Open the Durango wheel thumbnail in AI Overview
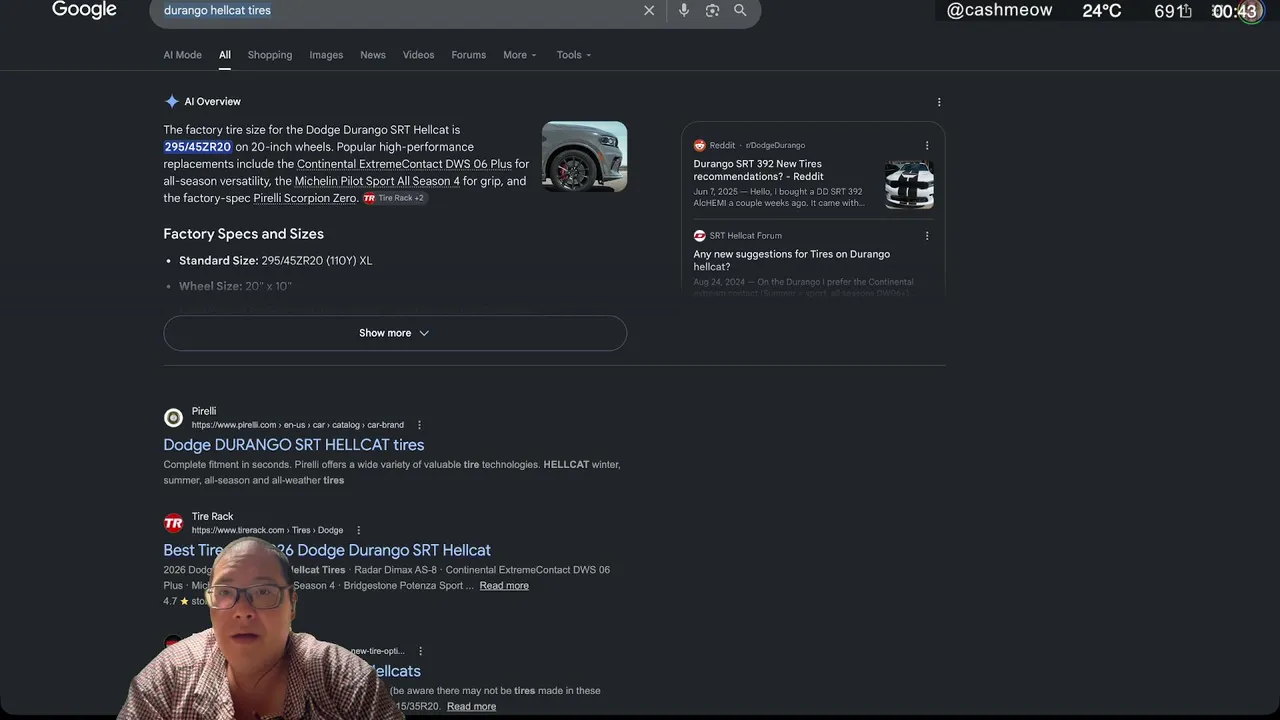The width and height of the screenshot is (1280, 720). coord(585,156)
